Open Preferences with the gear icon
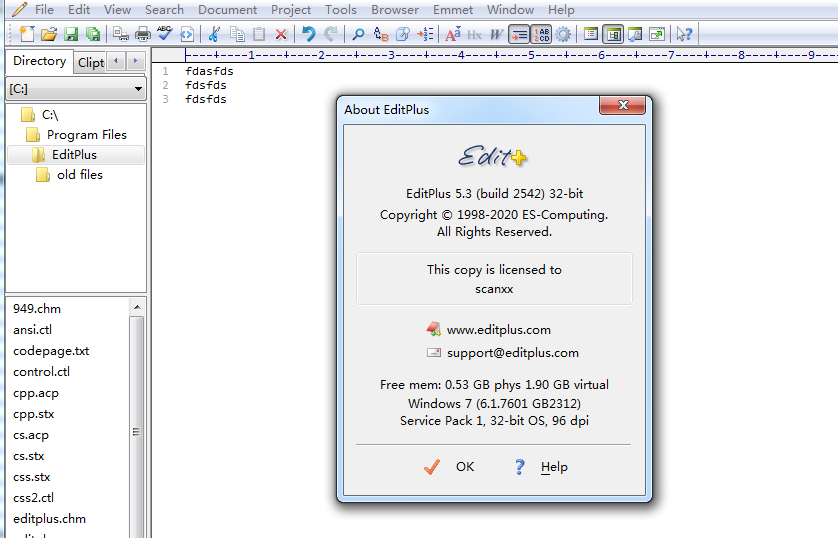The height and width of the screenshot is (538, 838). click(x=563, y=34)
